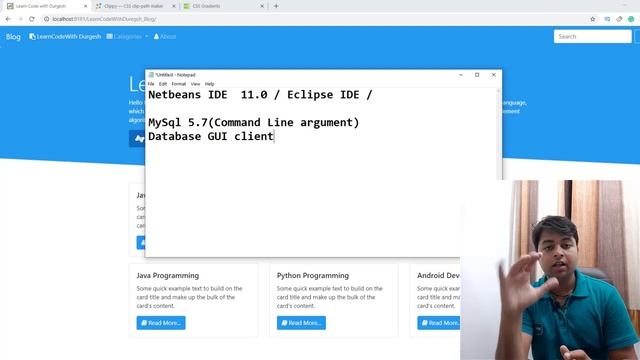The image size is (640, 360).
Task: Click the Search field in navbar
Action: (x=592, y=36)
